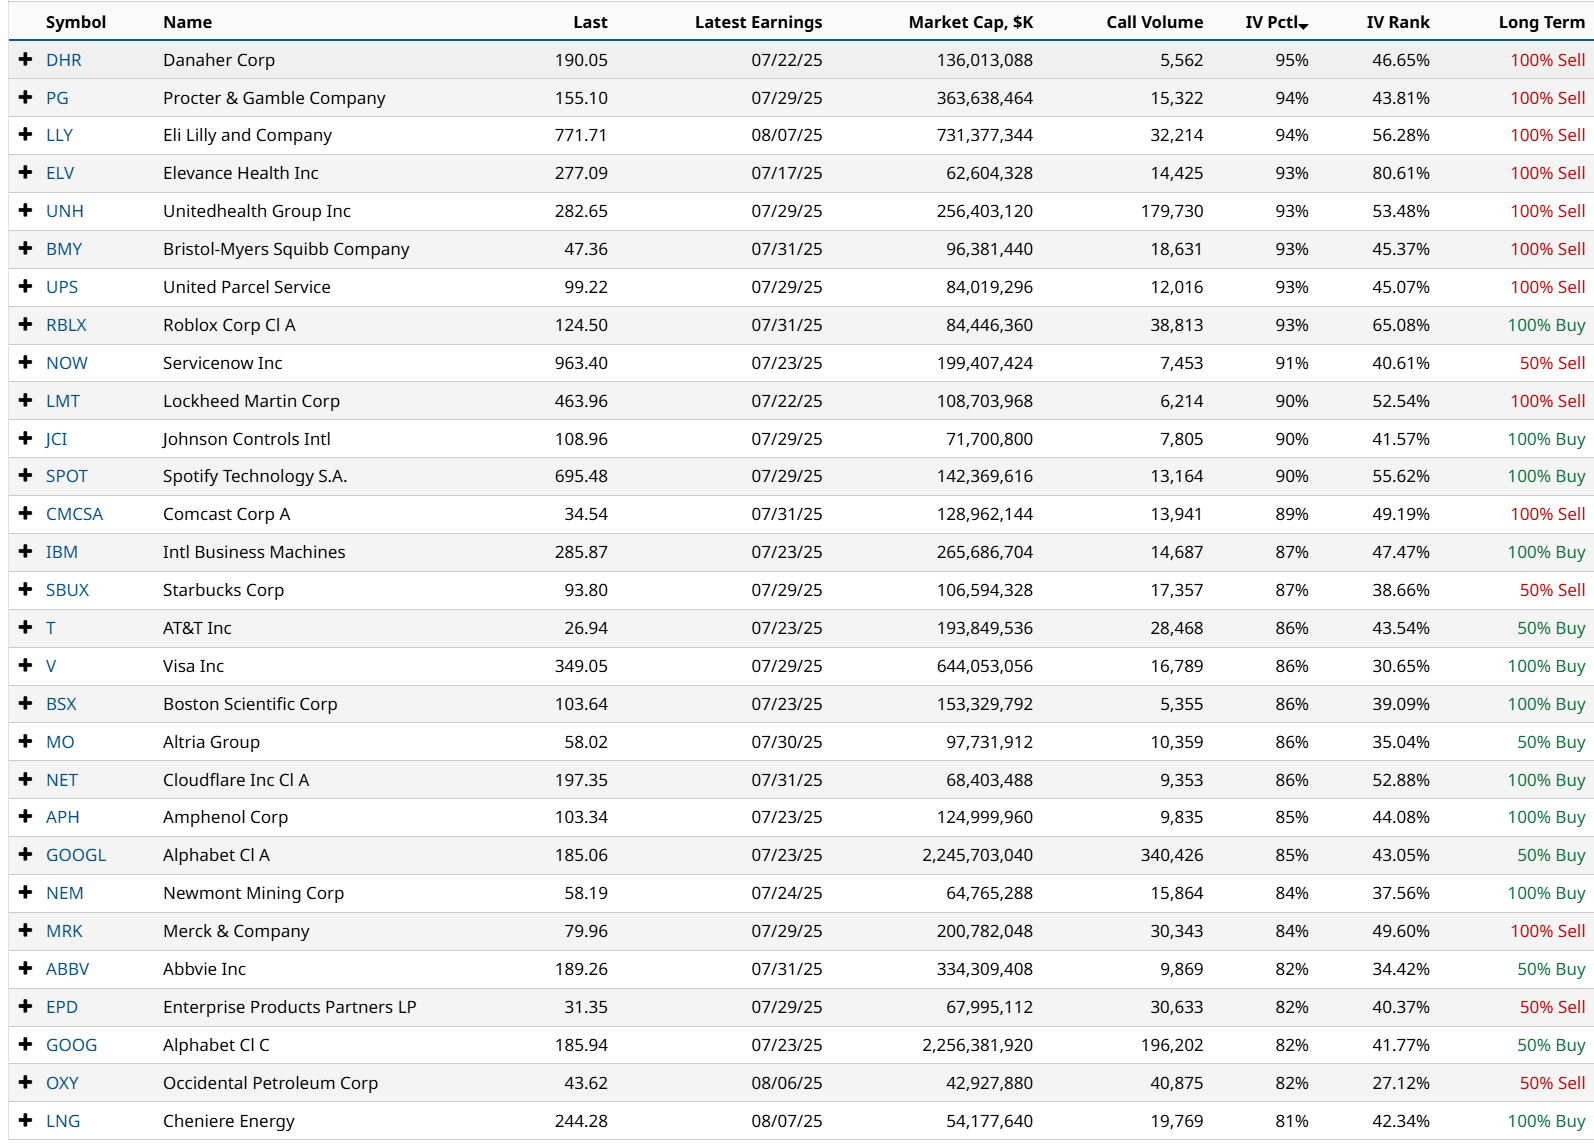The image size is (1594, 1143).
Task: Expand the PG row plus icon
Action: pos(26,98)
